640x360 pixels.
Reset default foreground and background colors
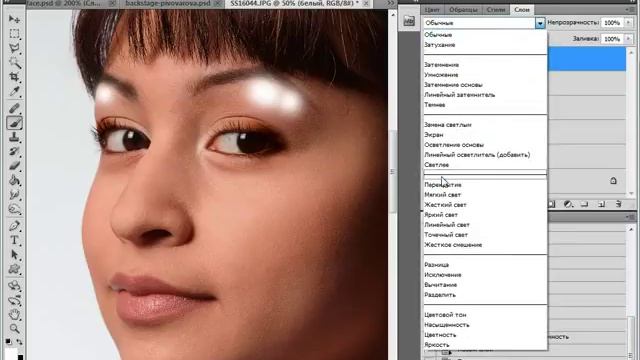tap(9, 341)
